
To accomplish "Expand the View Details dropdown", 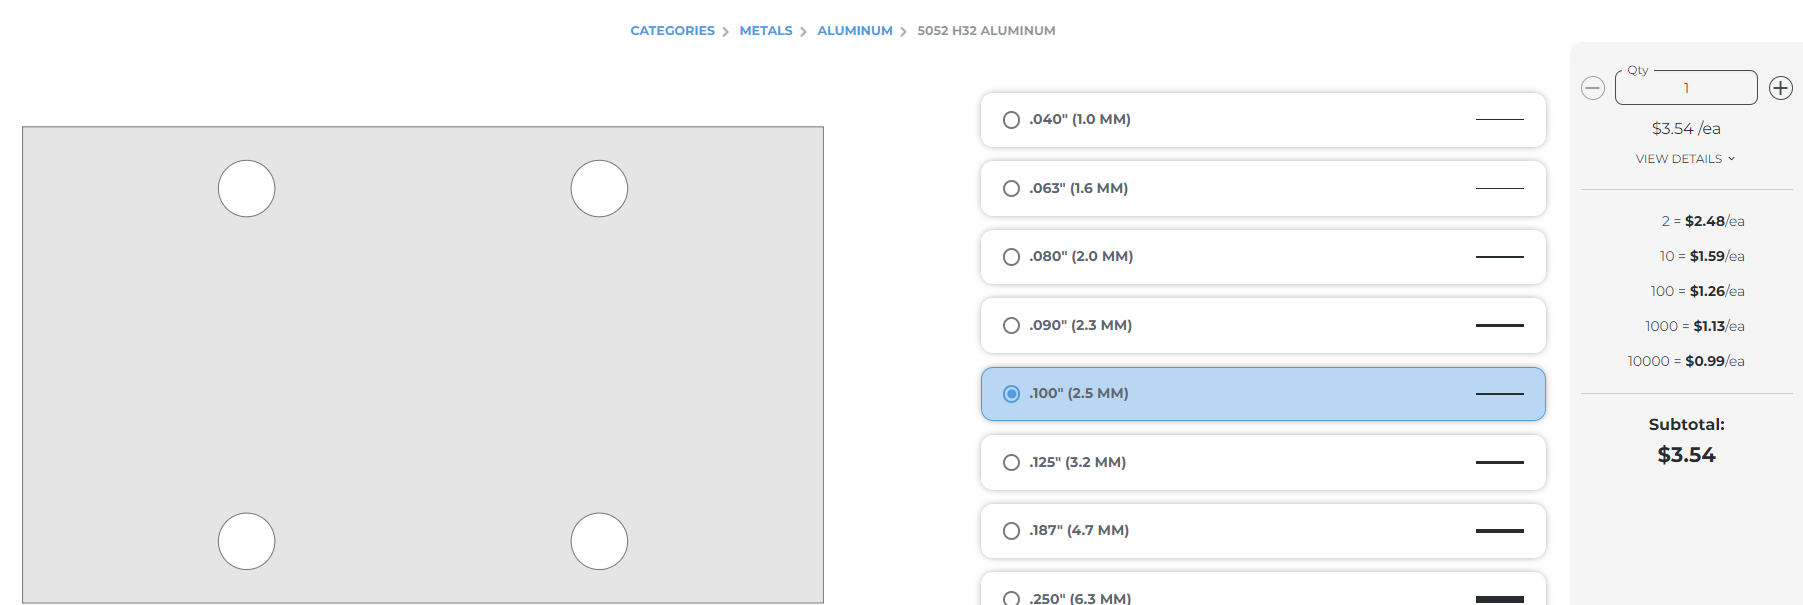I will point(1685,159).
